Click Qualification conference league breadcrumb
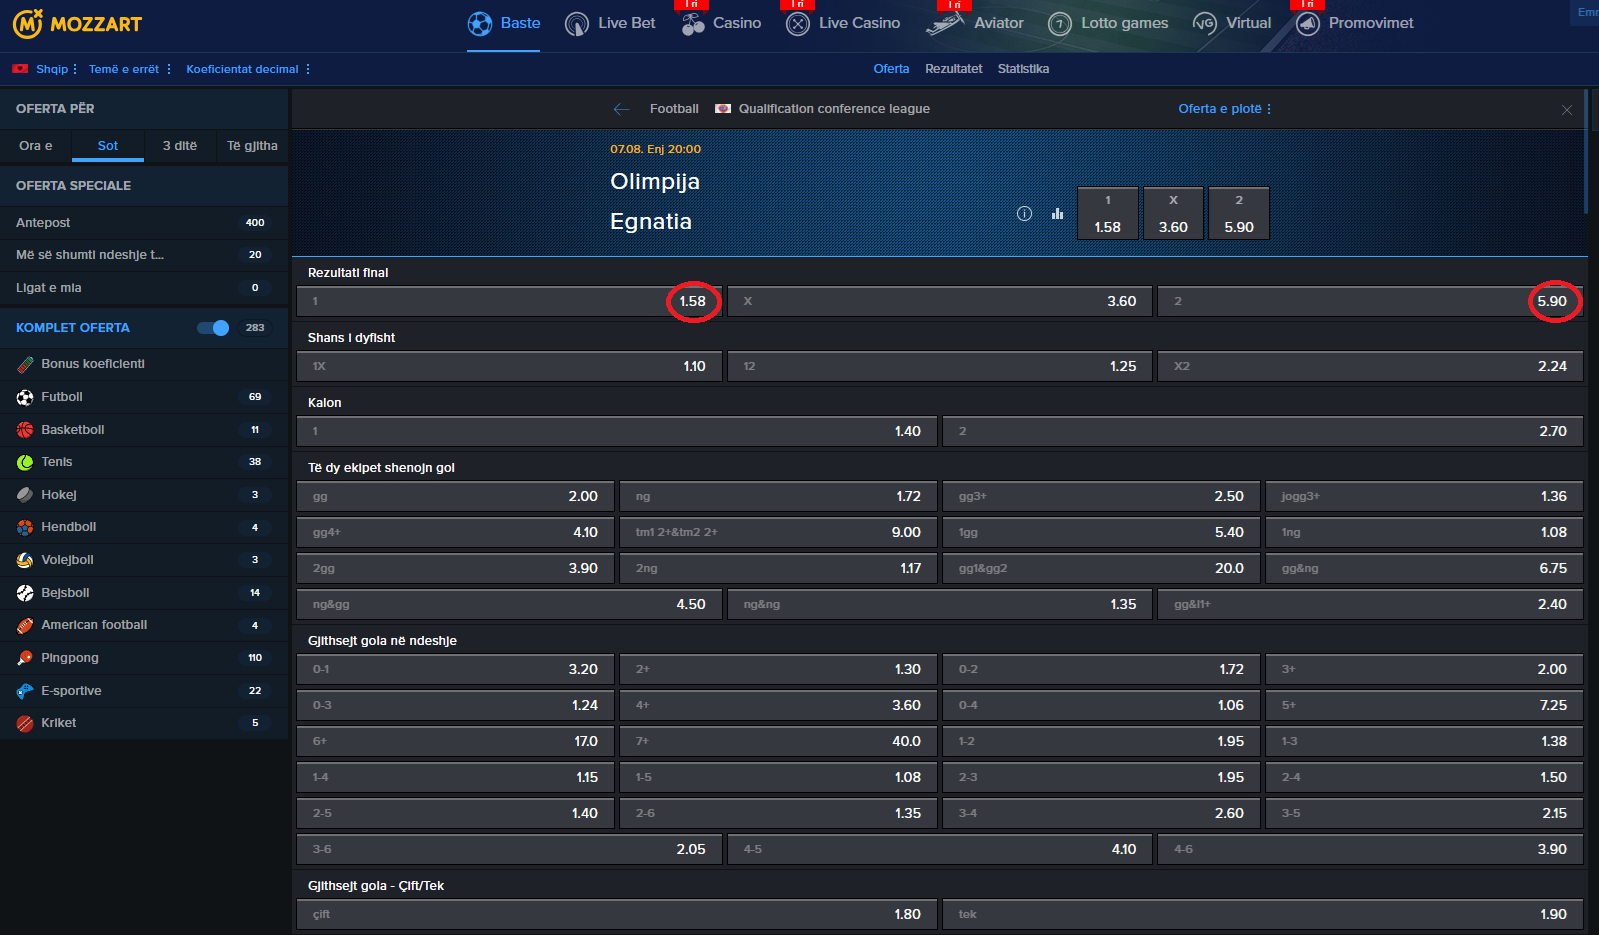 (834, 109)
